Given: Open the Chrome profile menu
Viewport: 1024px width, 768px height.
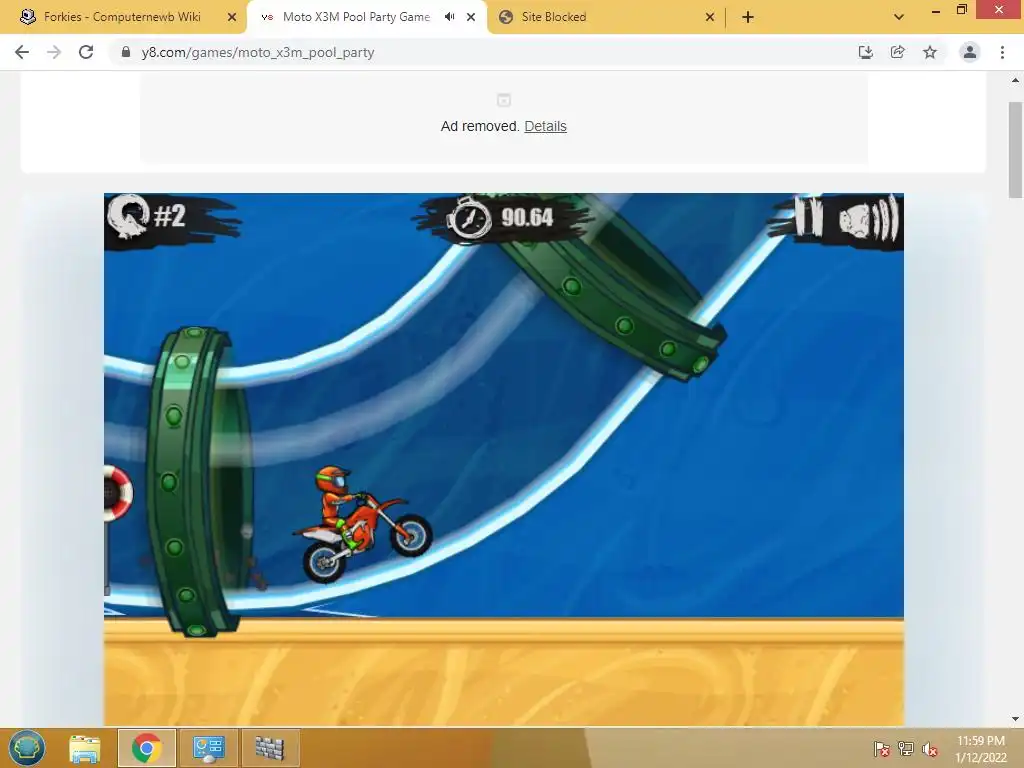Looking at the screenshot, I should [970, 52].
